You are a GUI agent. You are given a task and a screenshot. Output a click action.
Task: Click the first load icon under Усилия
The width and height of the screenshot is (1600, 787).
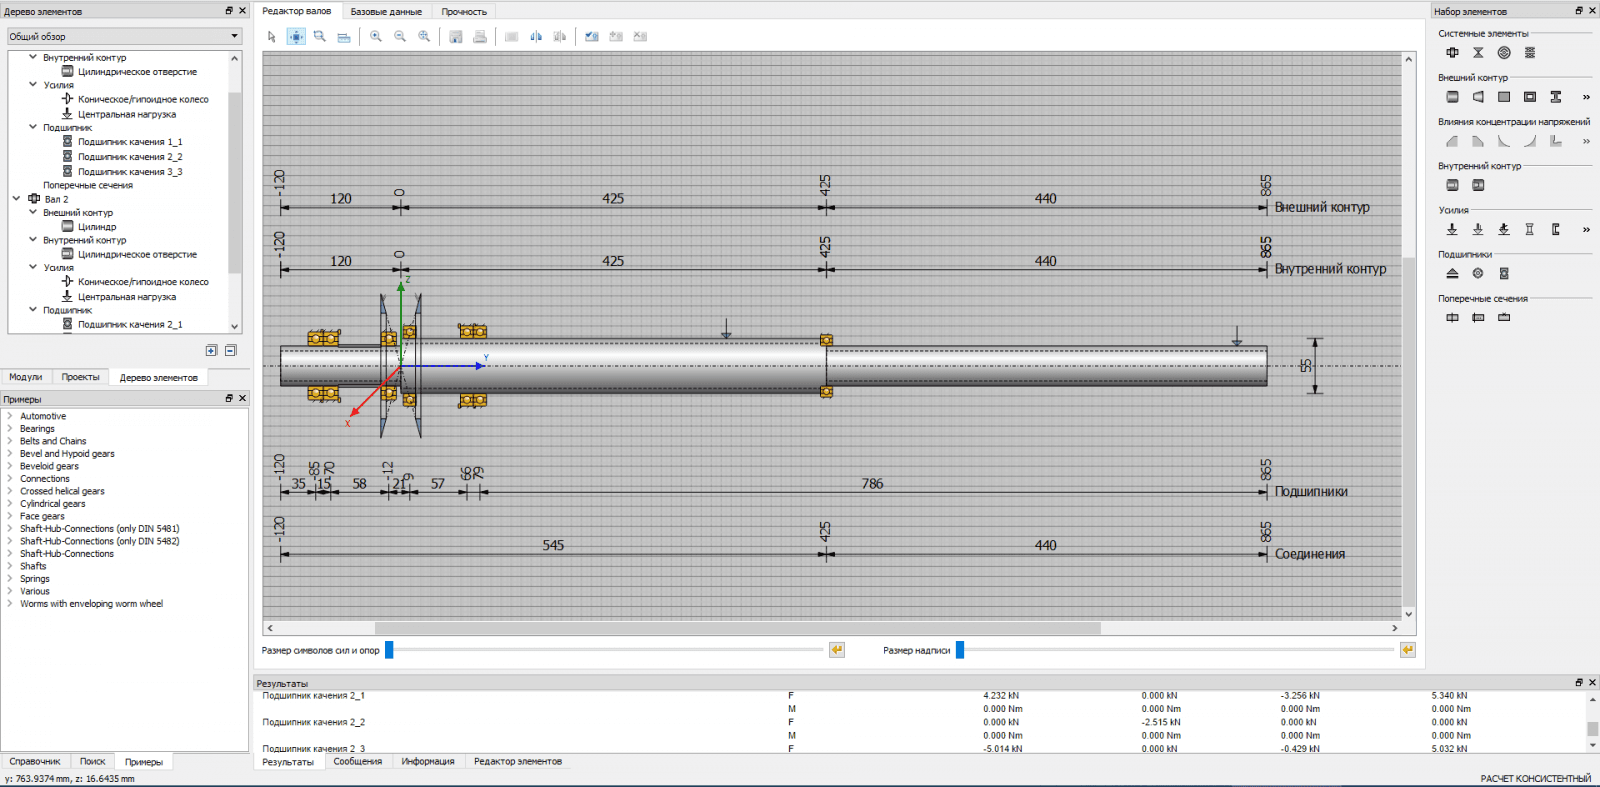(x=1452, y=229)
